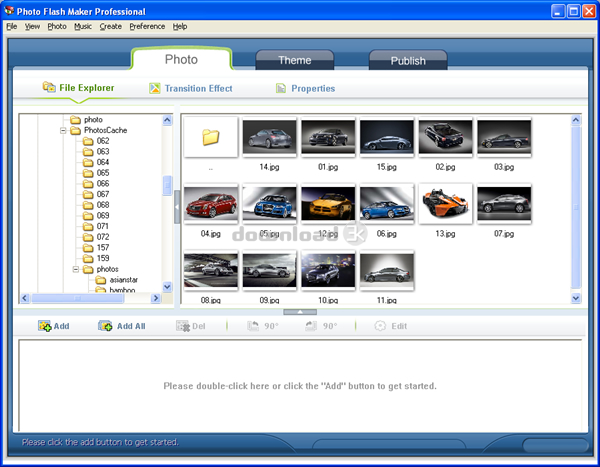The width and height of the screenshot is (600, 467).
Task: Select the photo folder in tree
Action: pyautogui.click(x=86, y=120)
